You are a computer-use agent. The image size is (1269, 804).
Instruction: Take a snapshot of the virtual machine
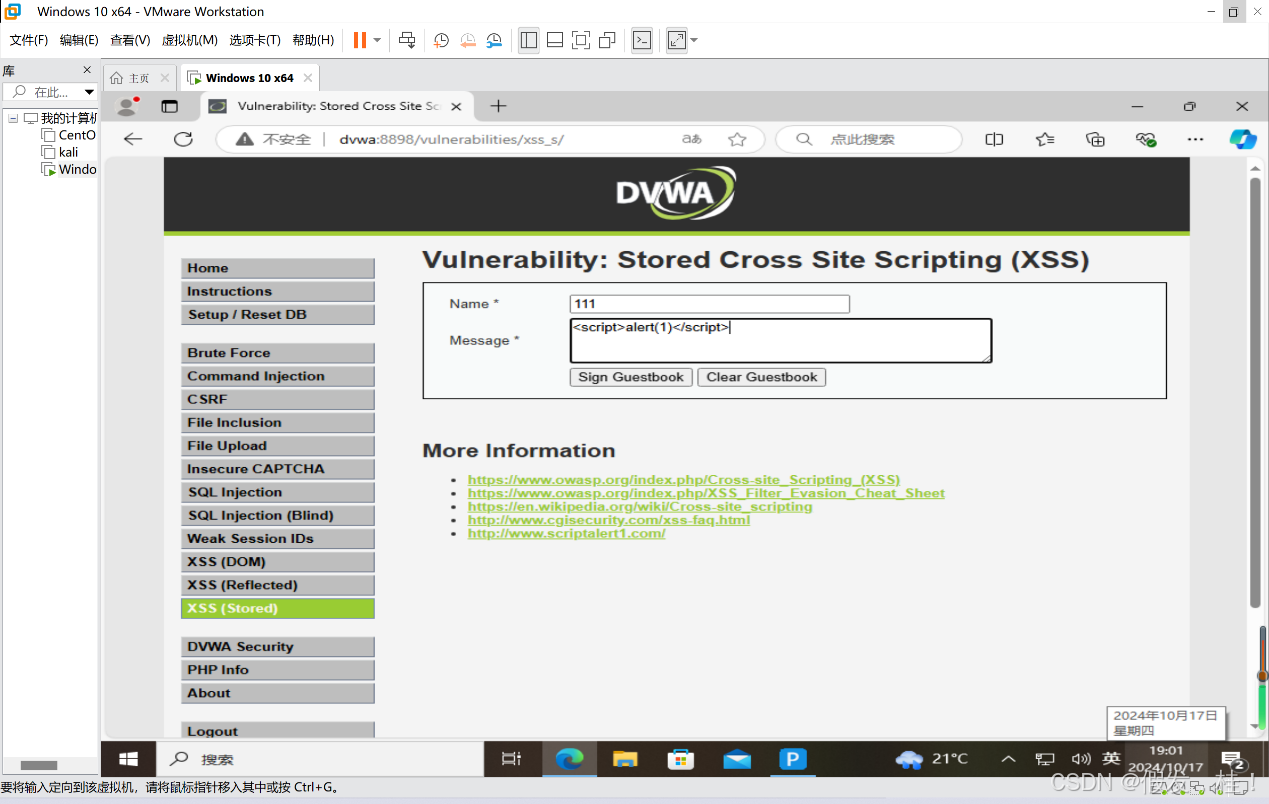(441, 40)
